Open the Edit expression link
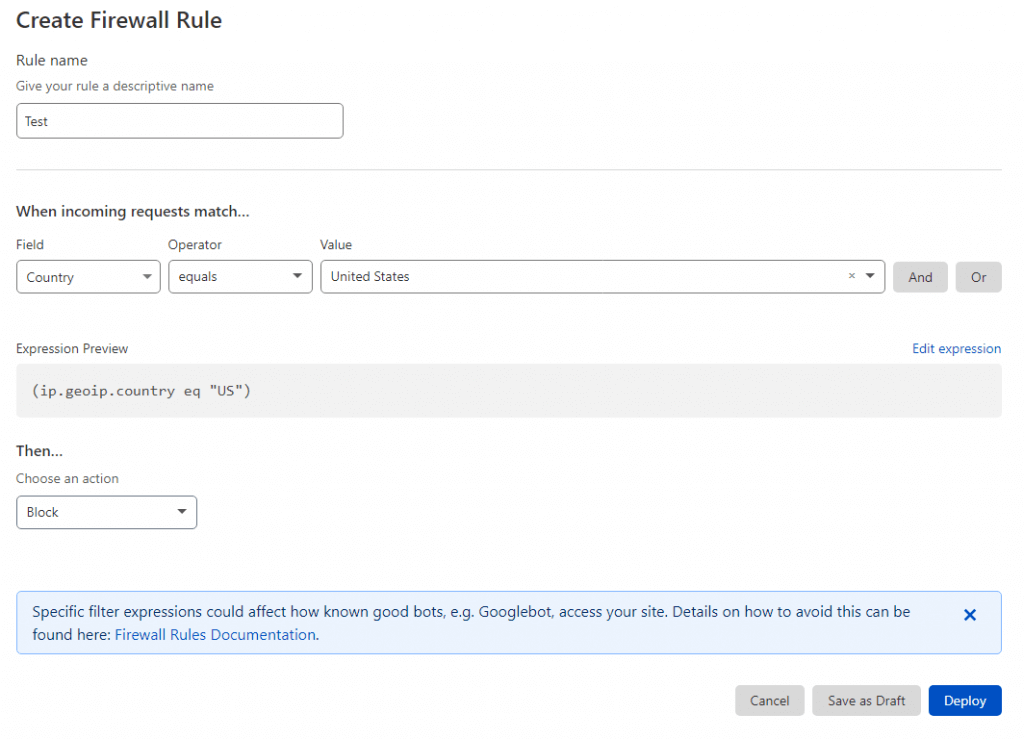 point(956,349)
